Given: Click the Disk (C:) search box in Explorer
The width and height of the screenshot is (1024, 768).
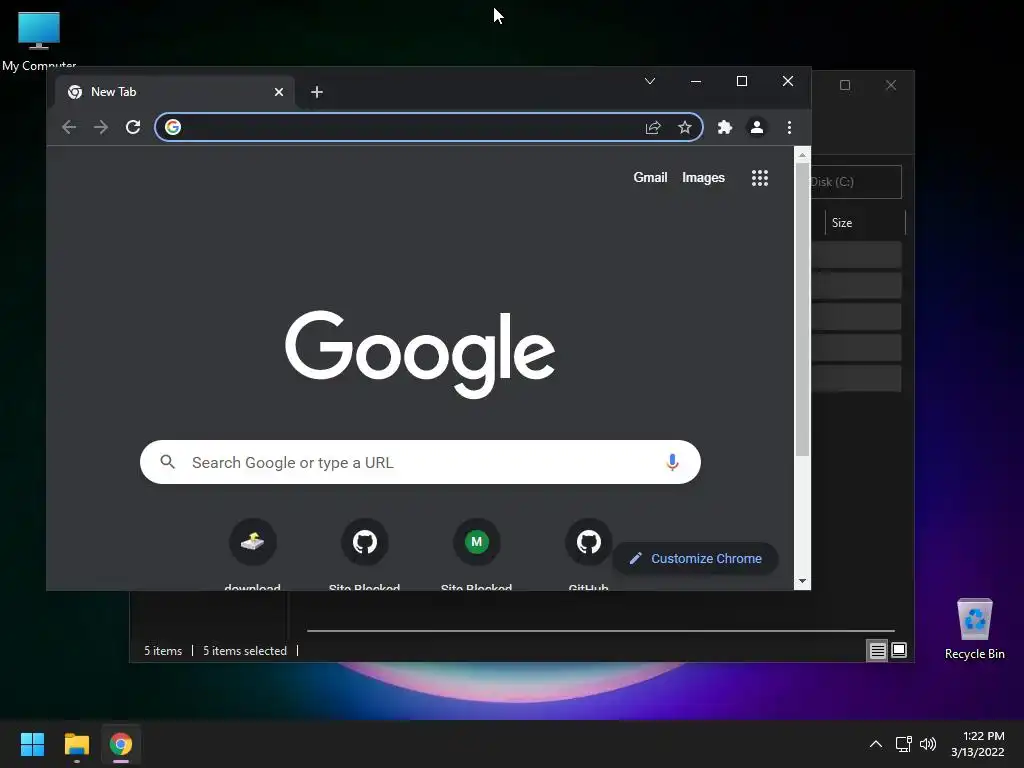Looking at the screenshot, I should (x=856, y=182).
